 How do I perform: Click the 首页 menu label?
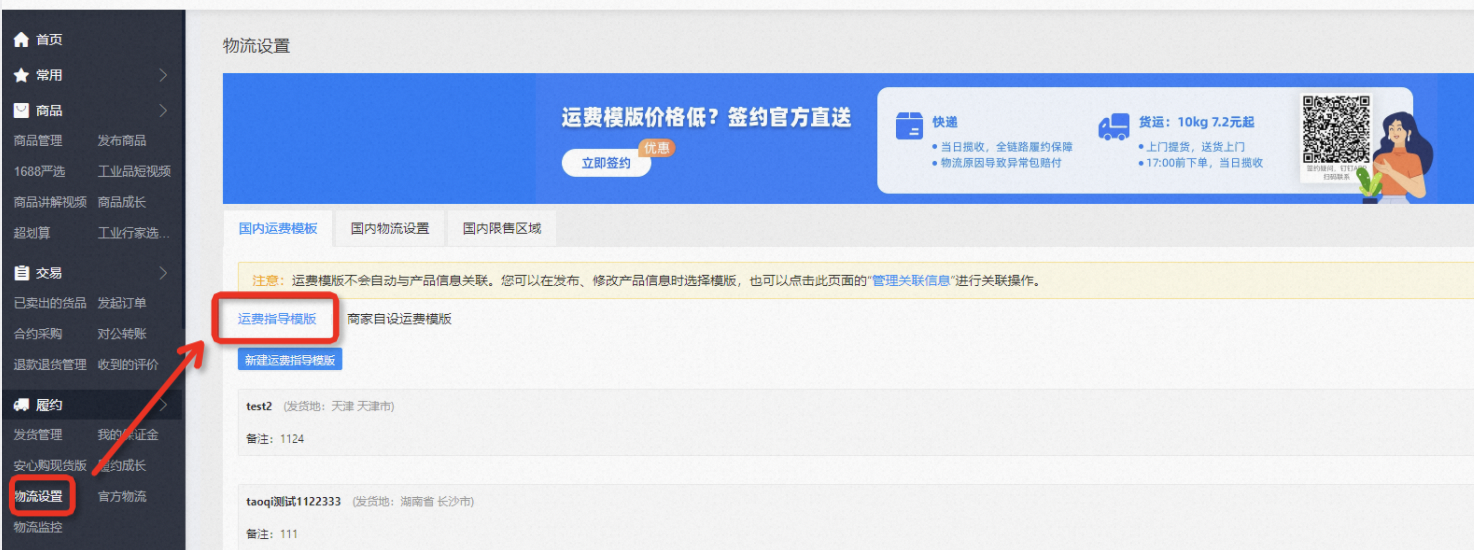coord(50,40)
